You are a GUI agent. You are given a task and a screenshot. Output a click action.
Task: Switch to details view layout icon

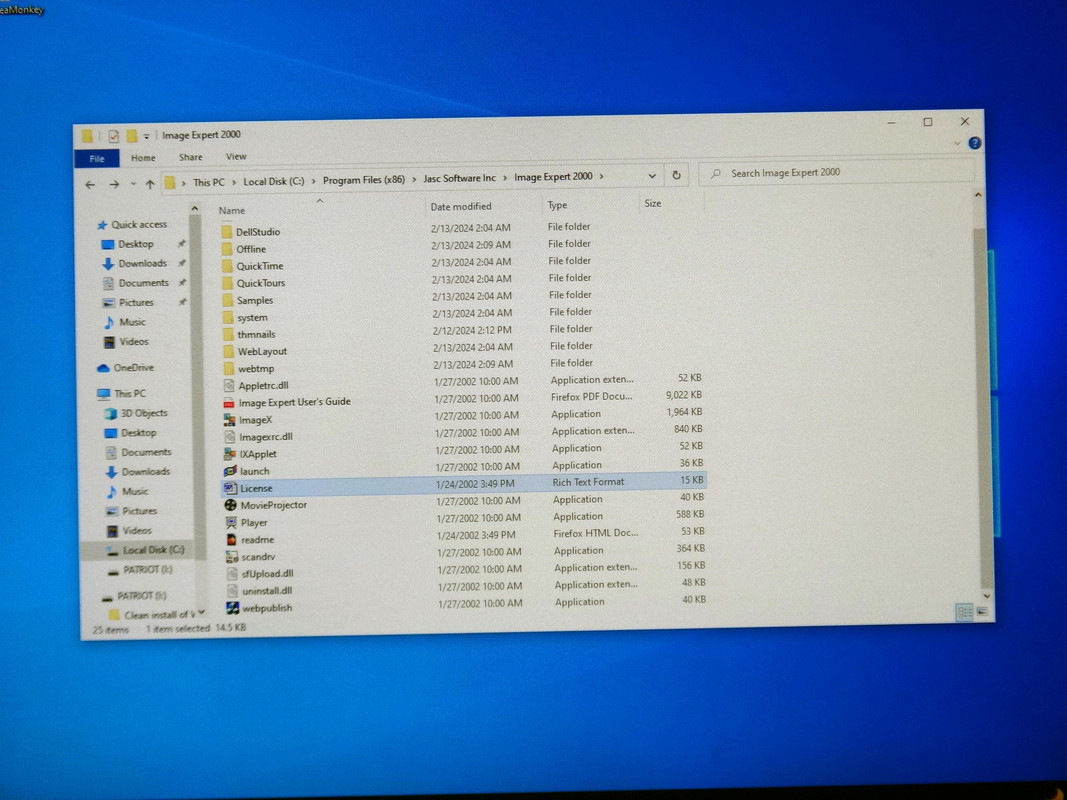tap(964, 612)
